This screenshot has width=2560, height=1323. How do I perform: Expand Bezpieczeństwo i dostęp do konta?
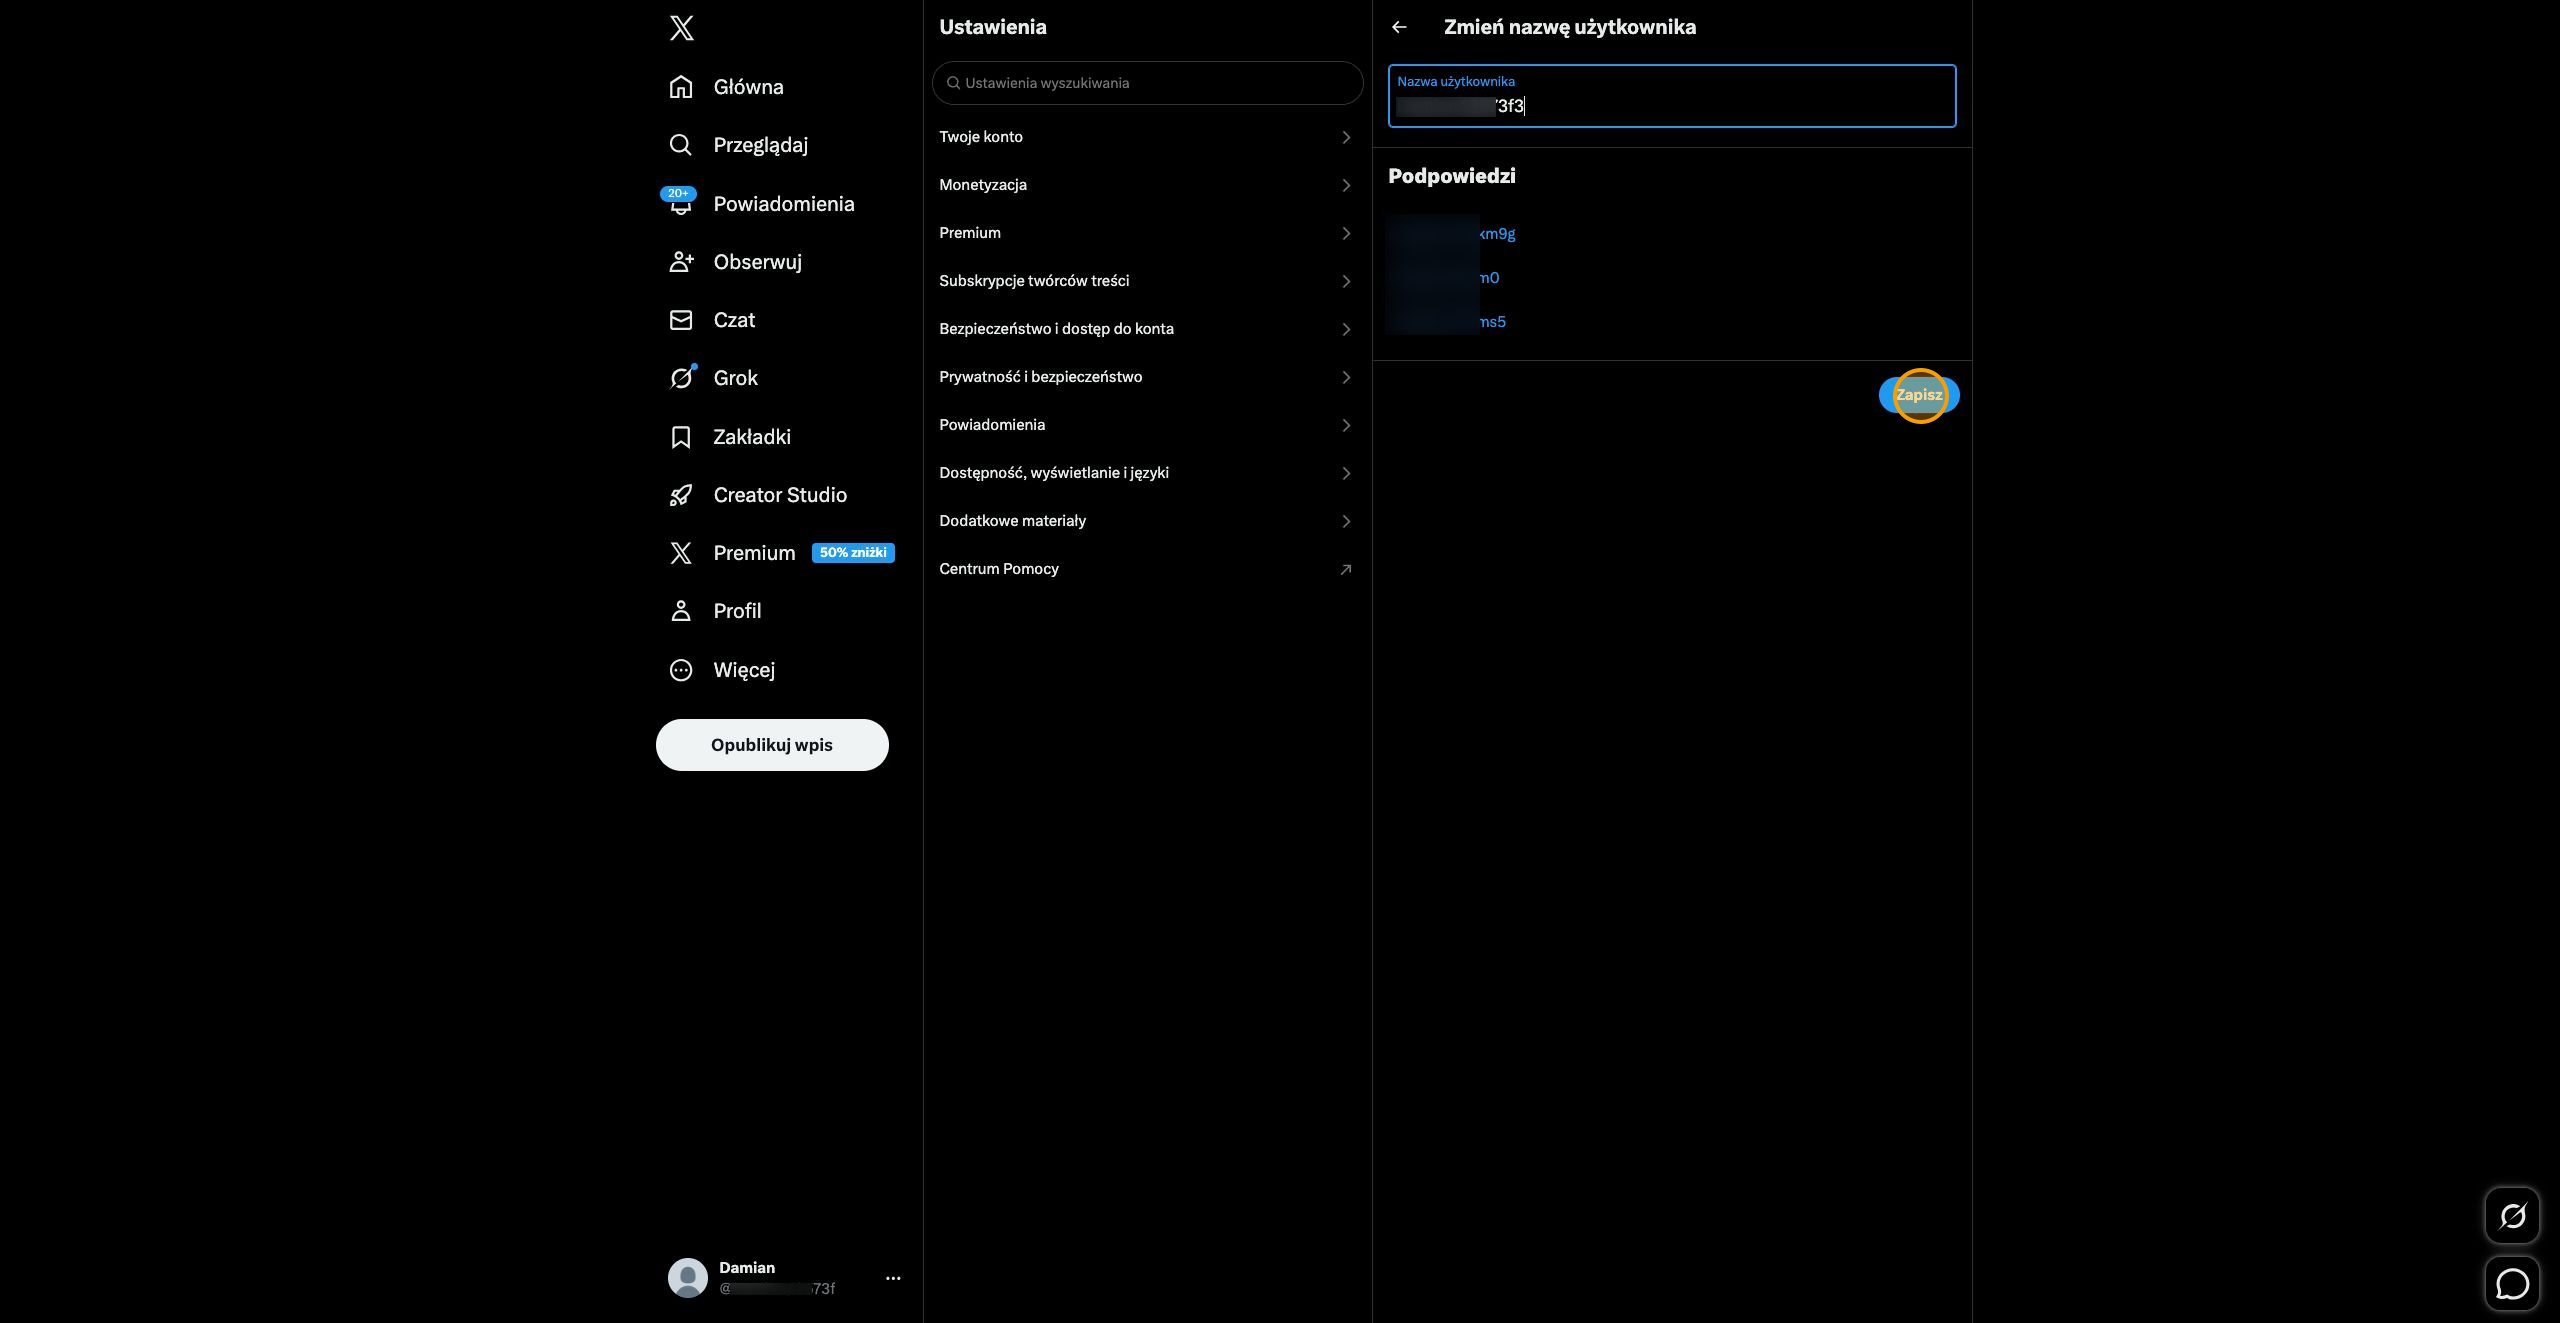pos(1147,329)
